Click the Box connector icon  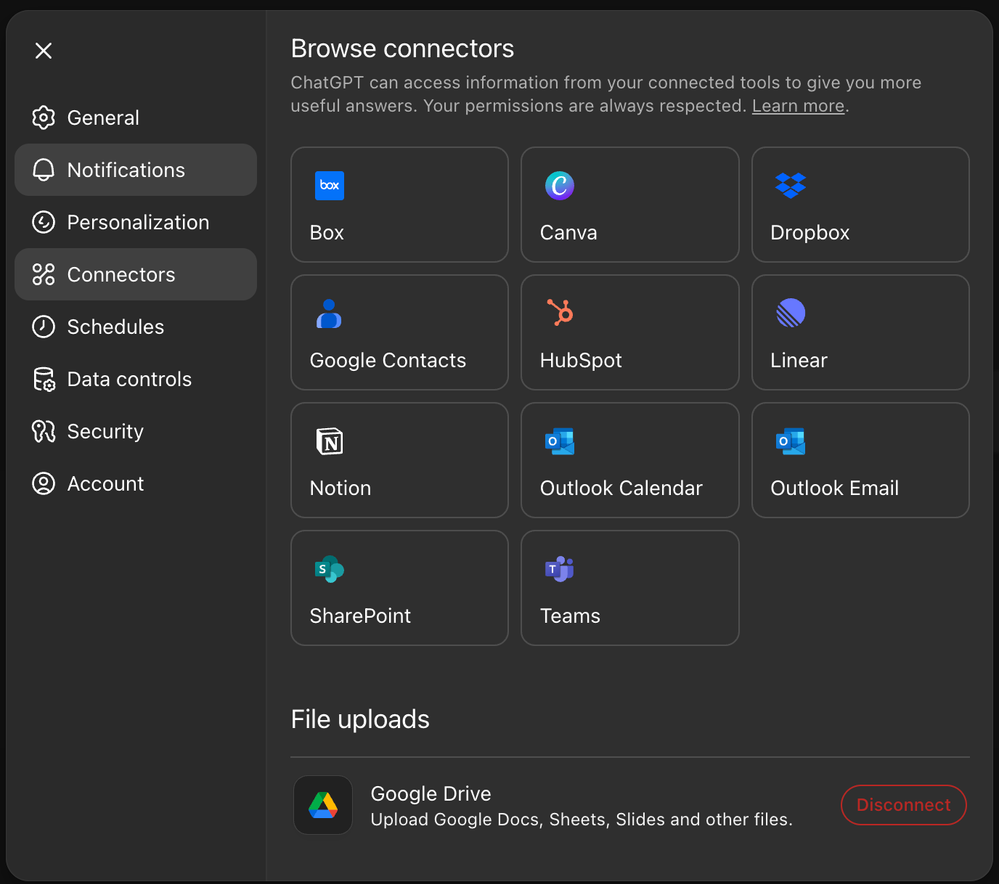[x=329, y=185]
